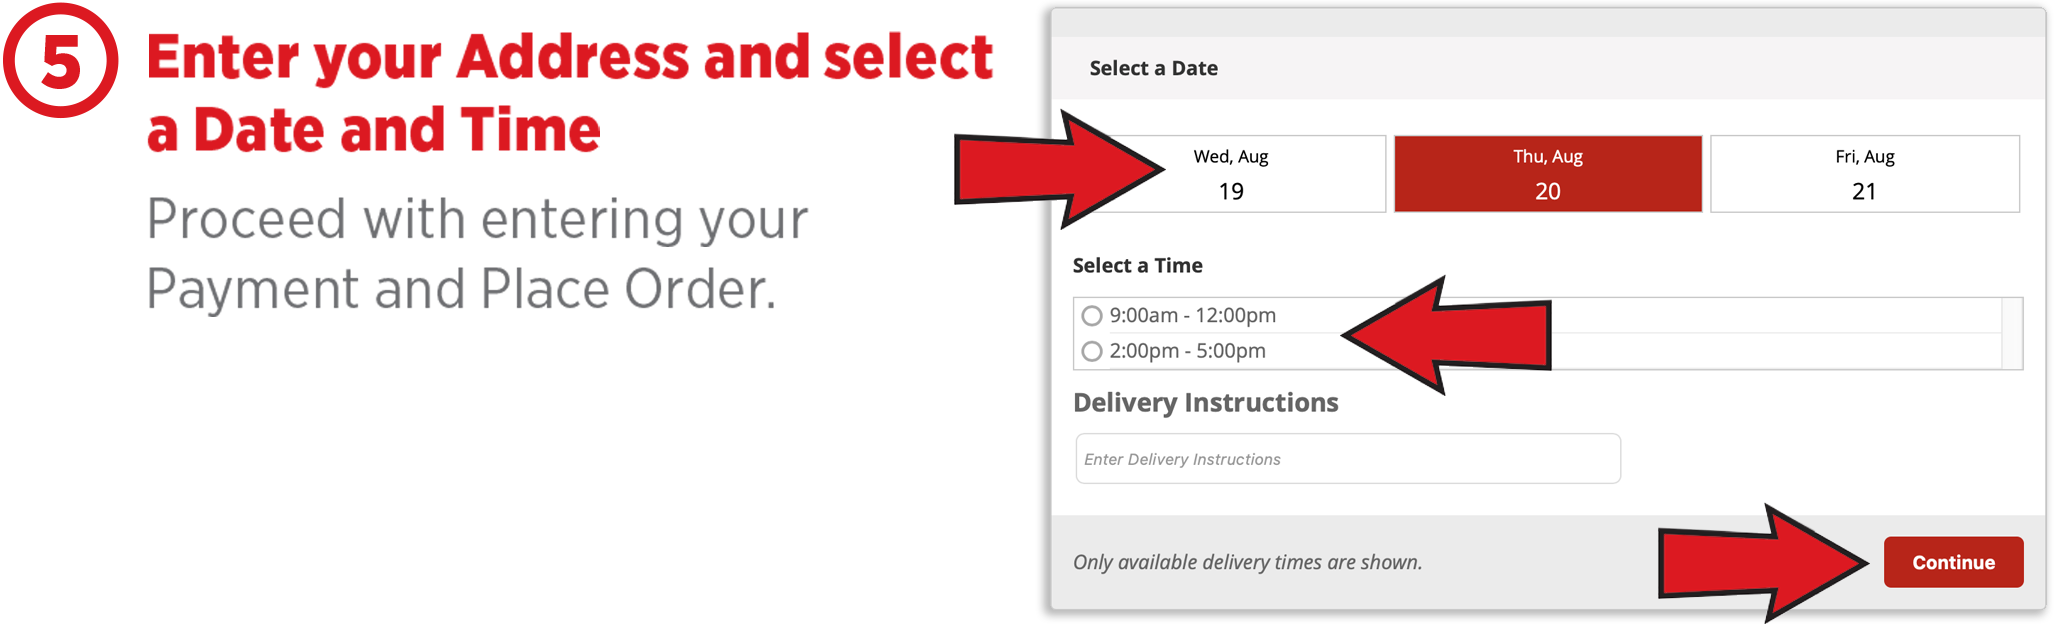The image size is (2060, 626).
Task: Select the 2:00pm - 5:00pm radio button
Action: [1092, 351]
